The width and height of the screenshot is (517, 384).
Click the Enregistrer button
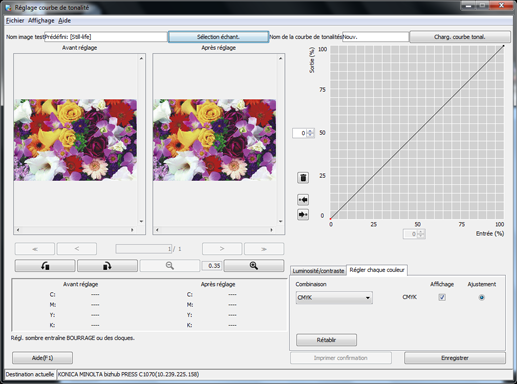(x=455, y=358)
